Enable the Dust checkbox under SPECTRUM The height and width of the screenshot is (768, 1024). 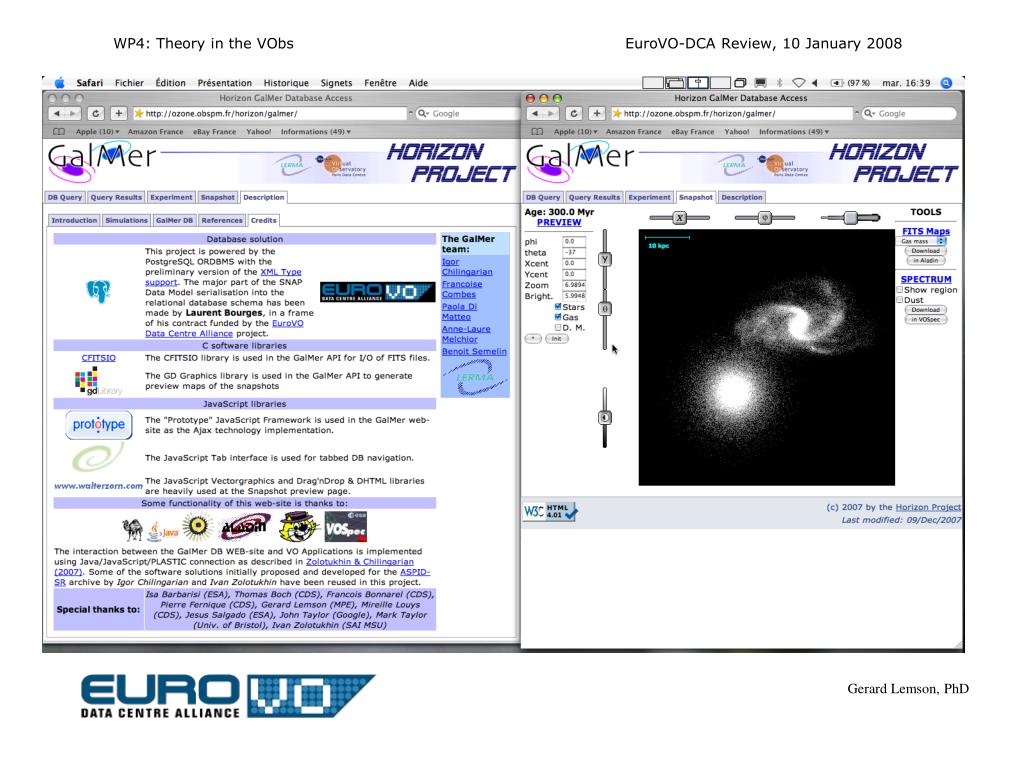pyautogui.click(x=899, y=300)
